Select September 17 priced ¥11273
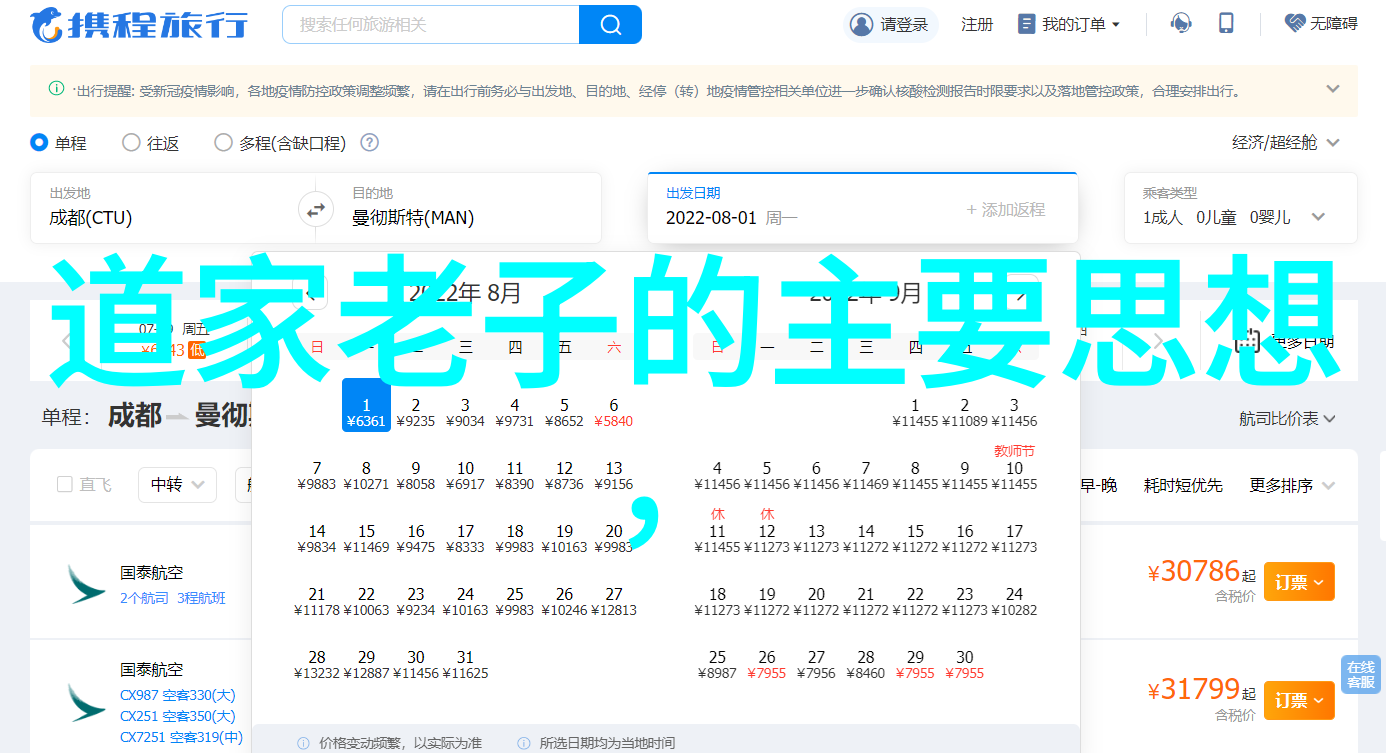The width and height of the screenshot is (1386, 753). (x=1014, y=538)
